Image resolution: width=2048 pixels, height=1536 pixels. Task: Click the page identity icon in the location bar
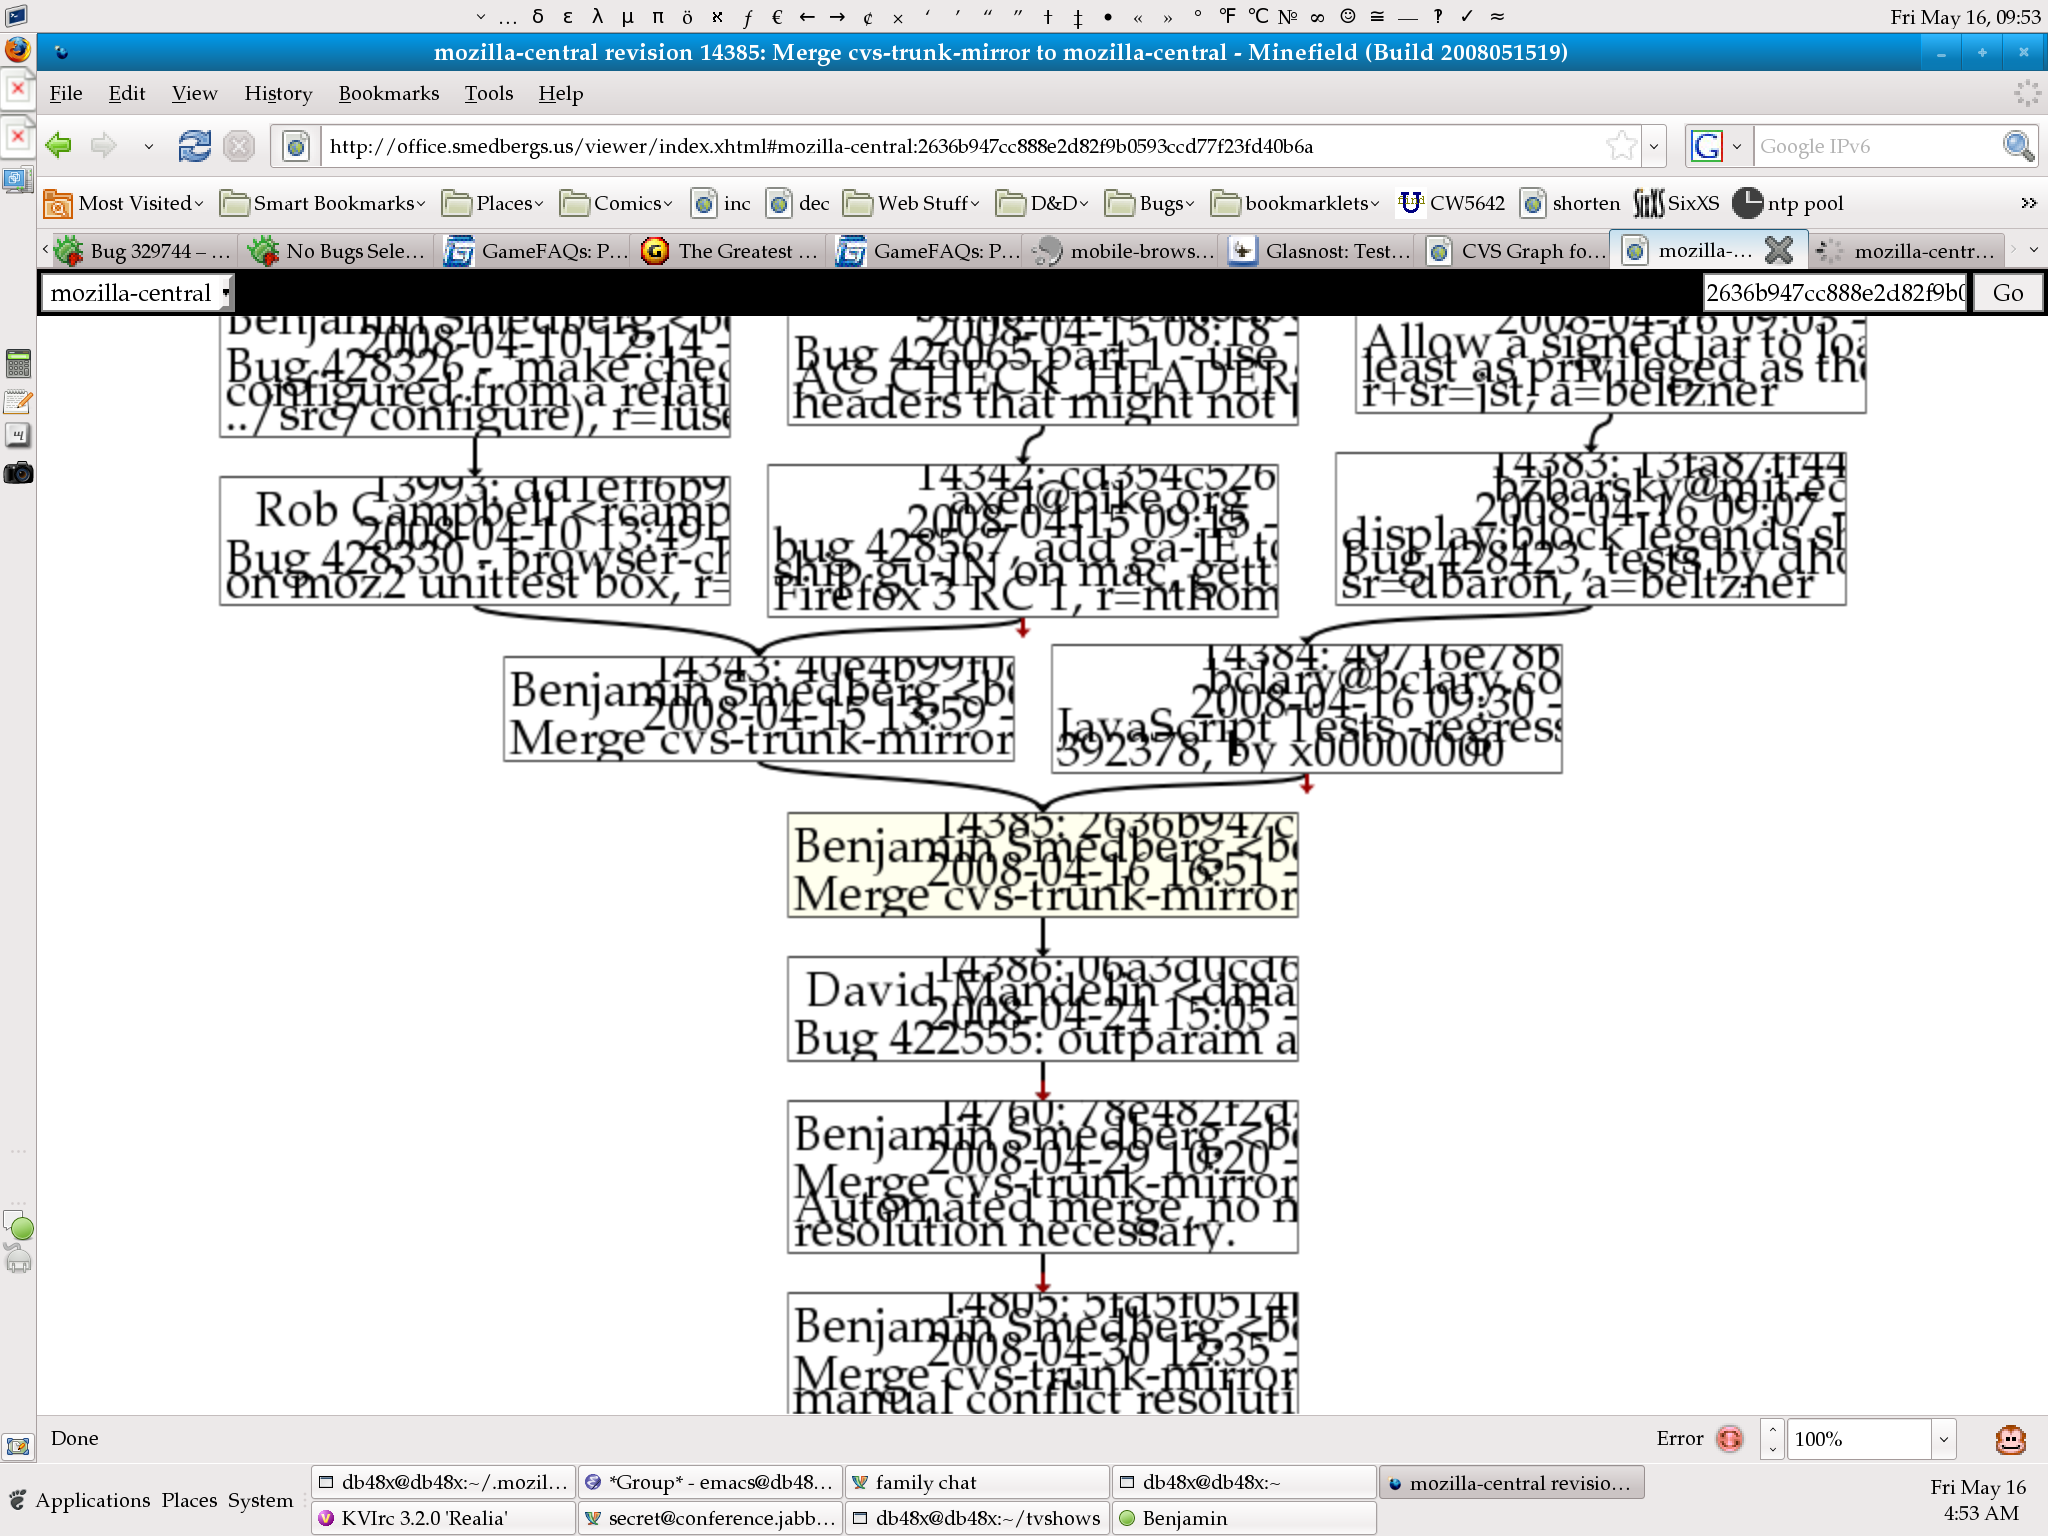[296, 146]
